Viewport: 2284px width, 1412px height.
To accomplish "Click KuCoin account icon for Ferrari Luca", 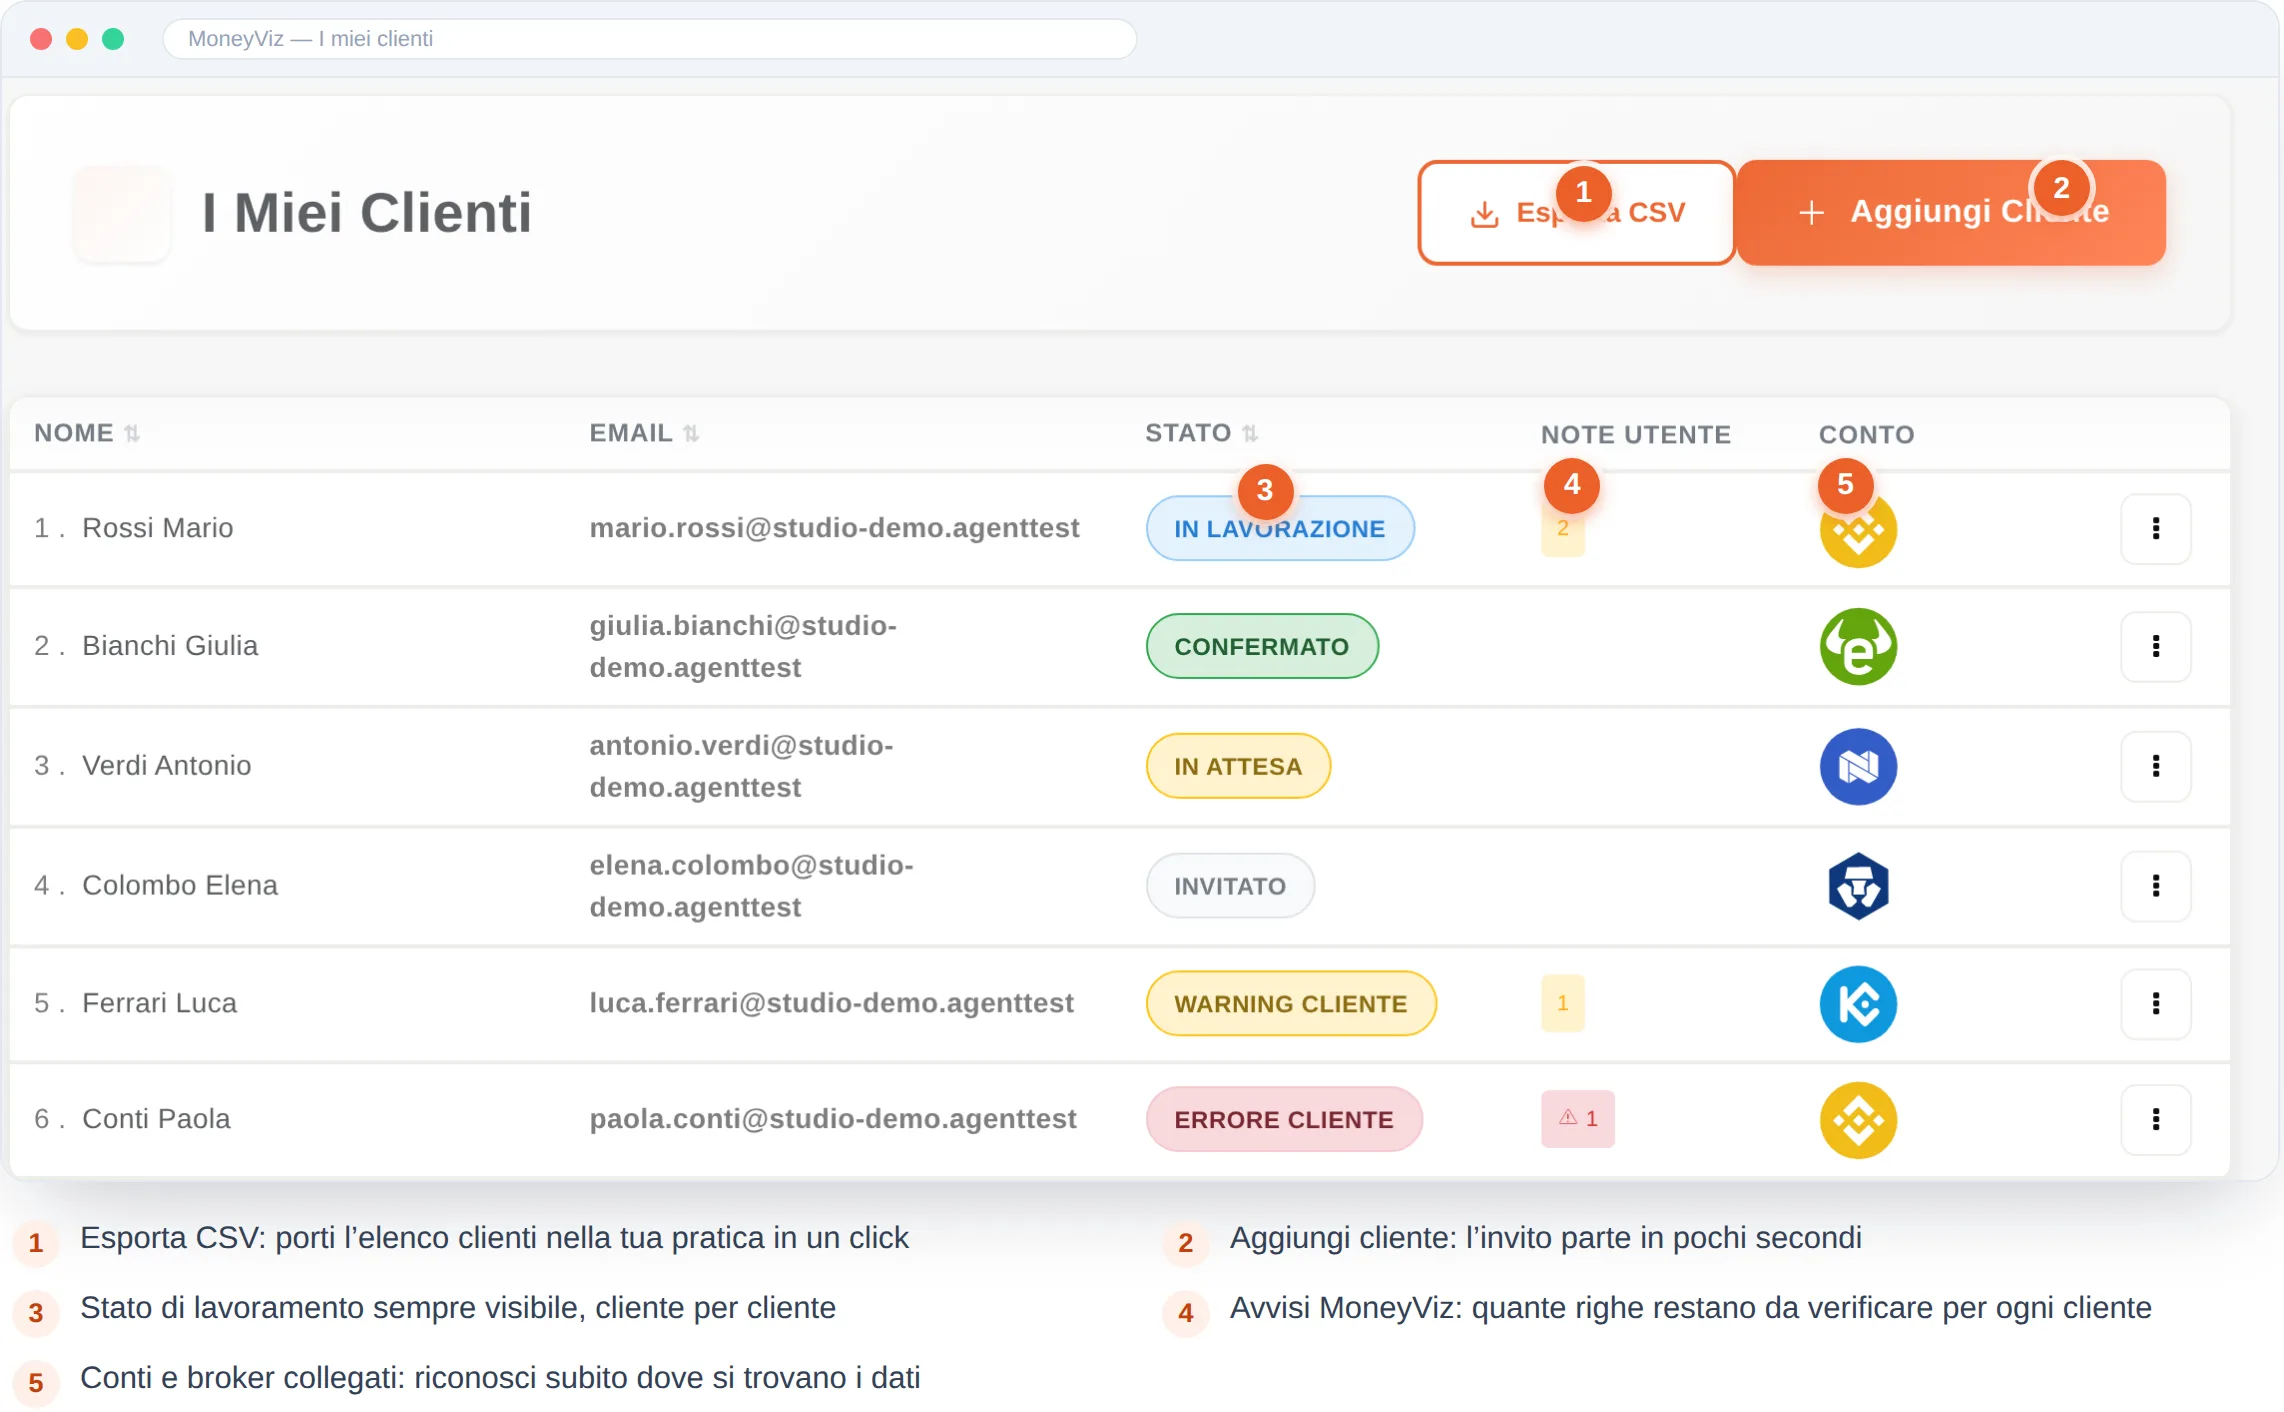I will coord(1858,1004).
